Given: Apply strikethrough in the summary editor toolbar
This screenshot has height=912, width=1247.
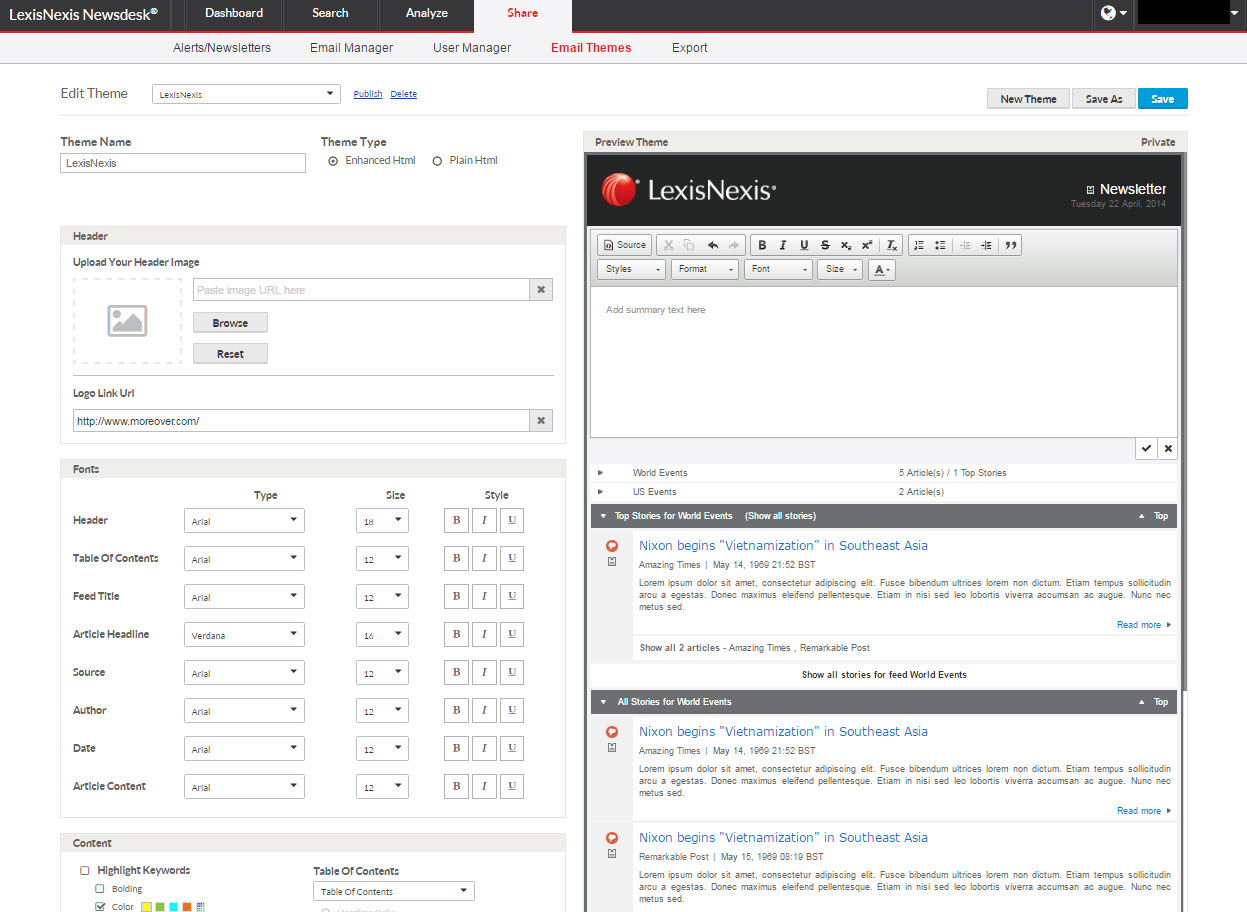Looking at the screenshot, I should pyautogui.click(x=825, y=245).
